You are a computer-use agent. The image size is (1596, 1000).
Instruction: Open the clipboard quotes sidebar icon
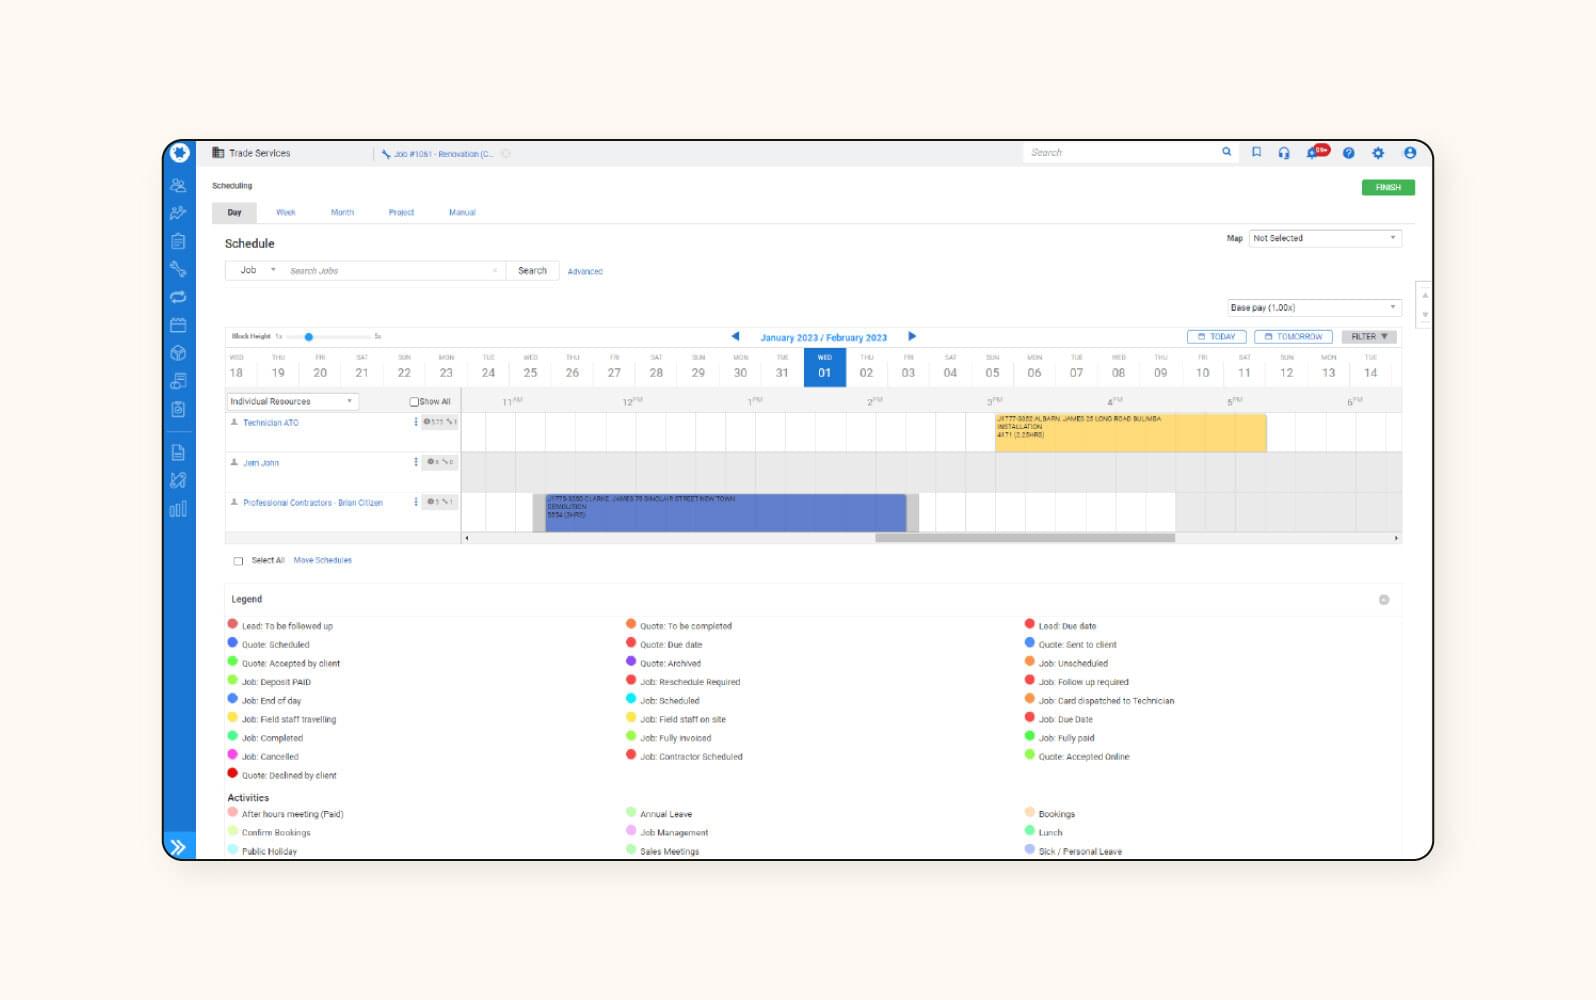178,241
